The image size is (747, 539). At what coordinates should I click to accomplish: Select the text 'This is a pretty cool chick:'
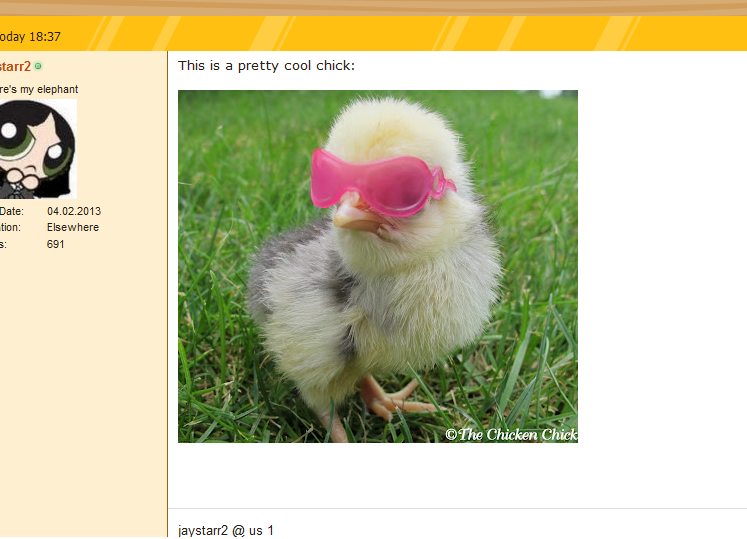[x=266, y=66]
